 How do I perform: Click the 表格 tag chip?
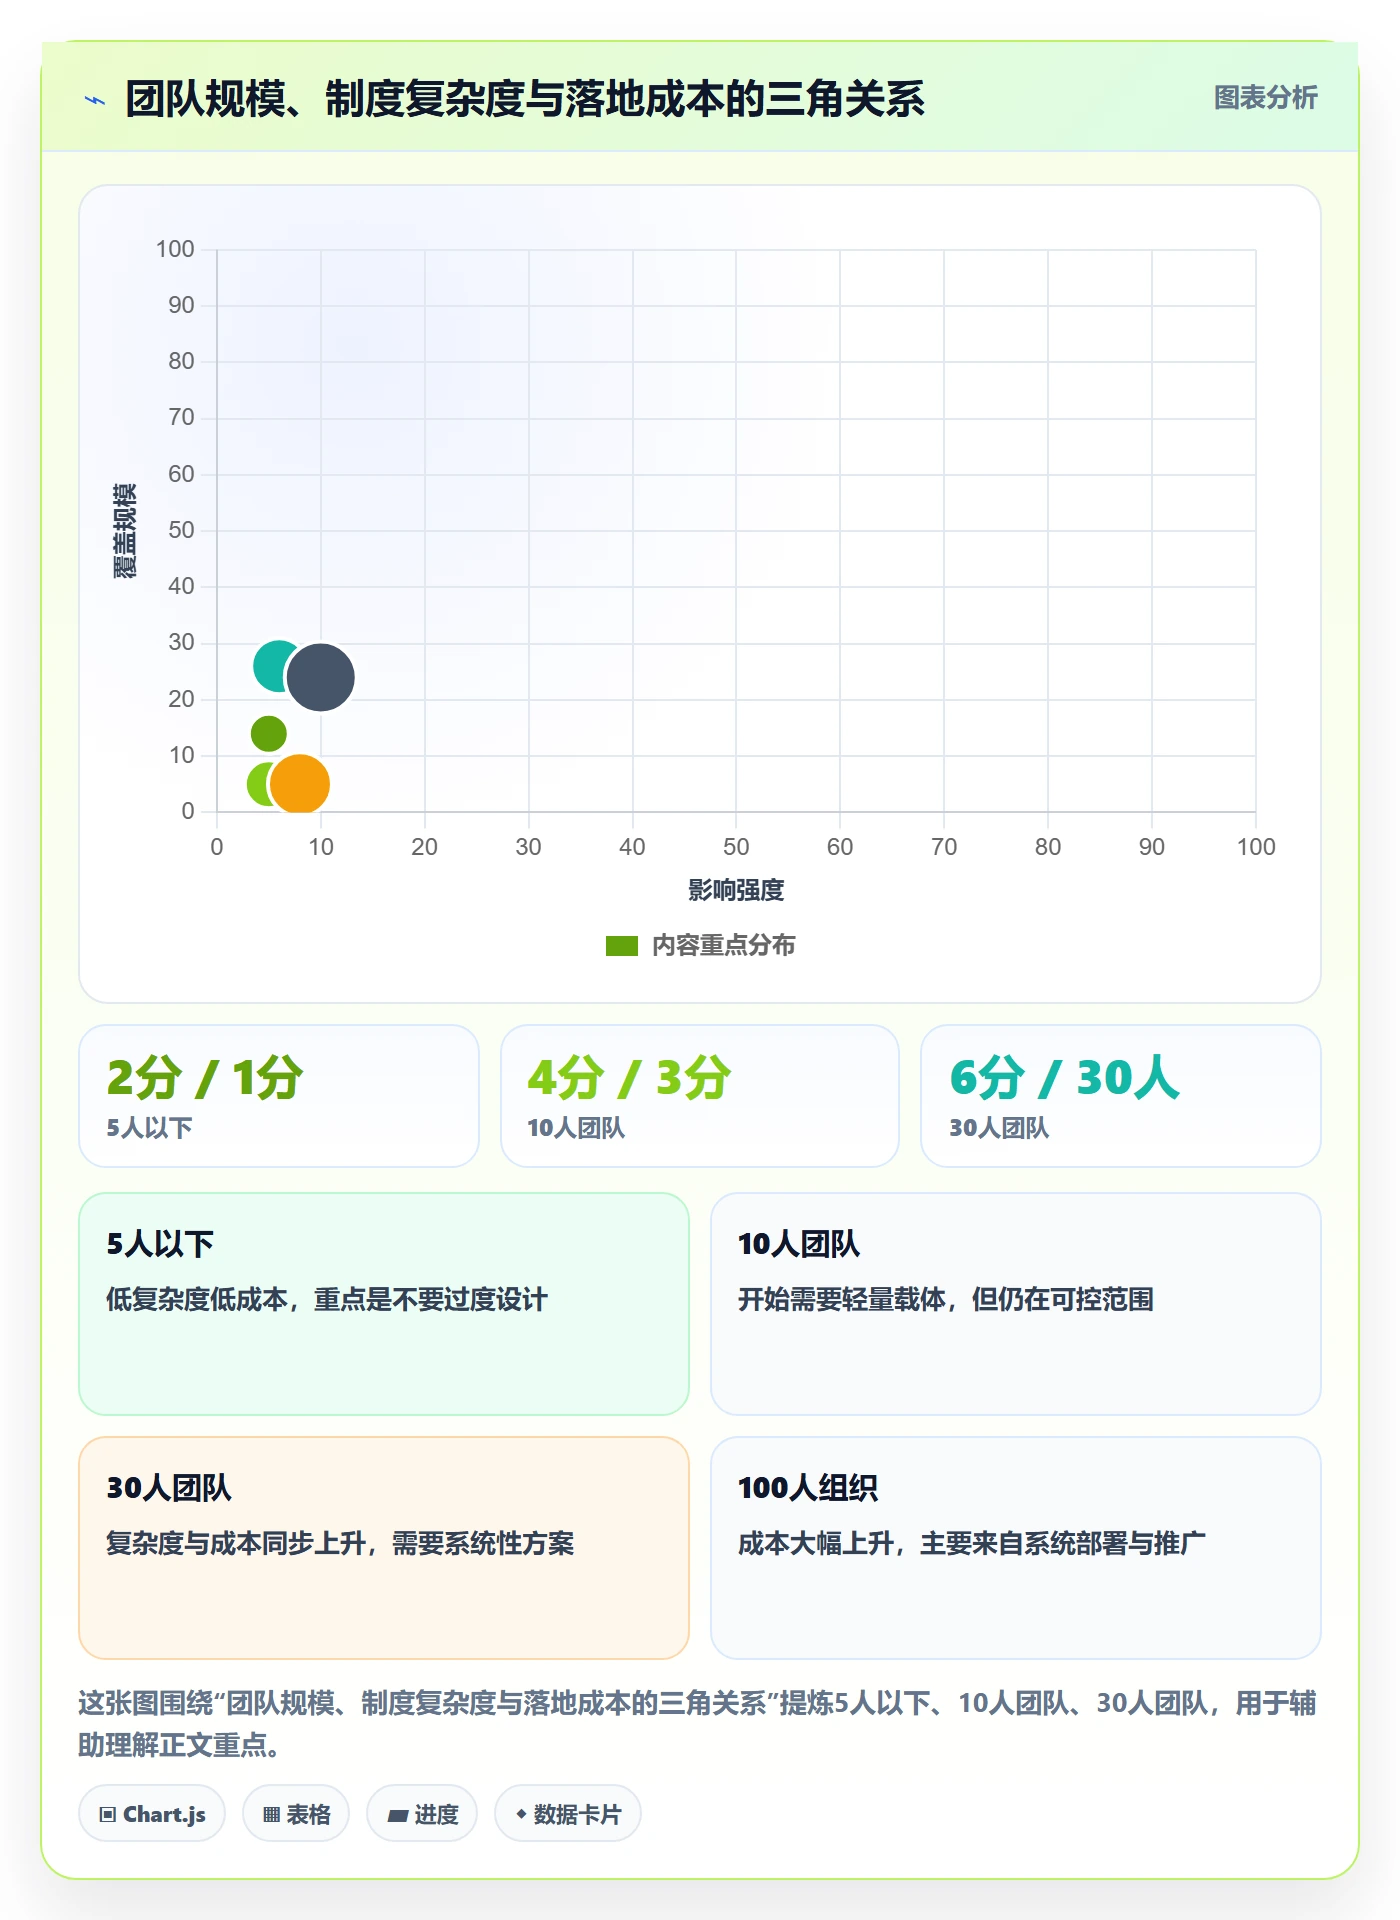(296, 1814)
